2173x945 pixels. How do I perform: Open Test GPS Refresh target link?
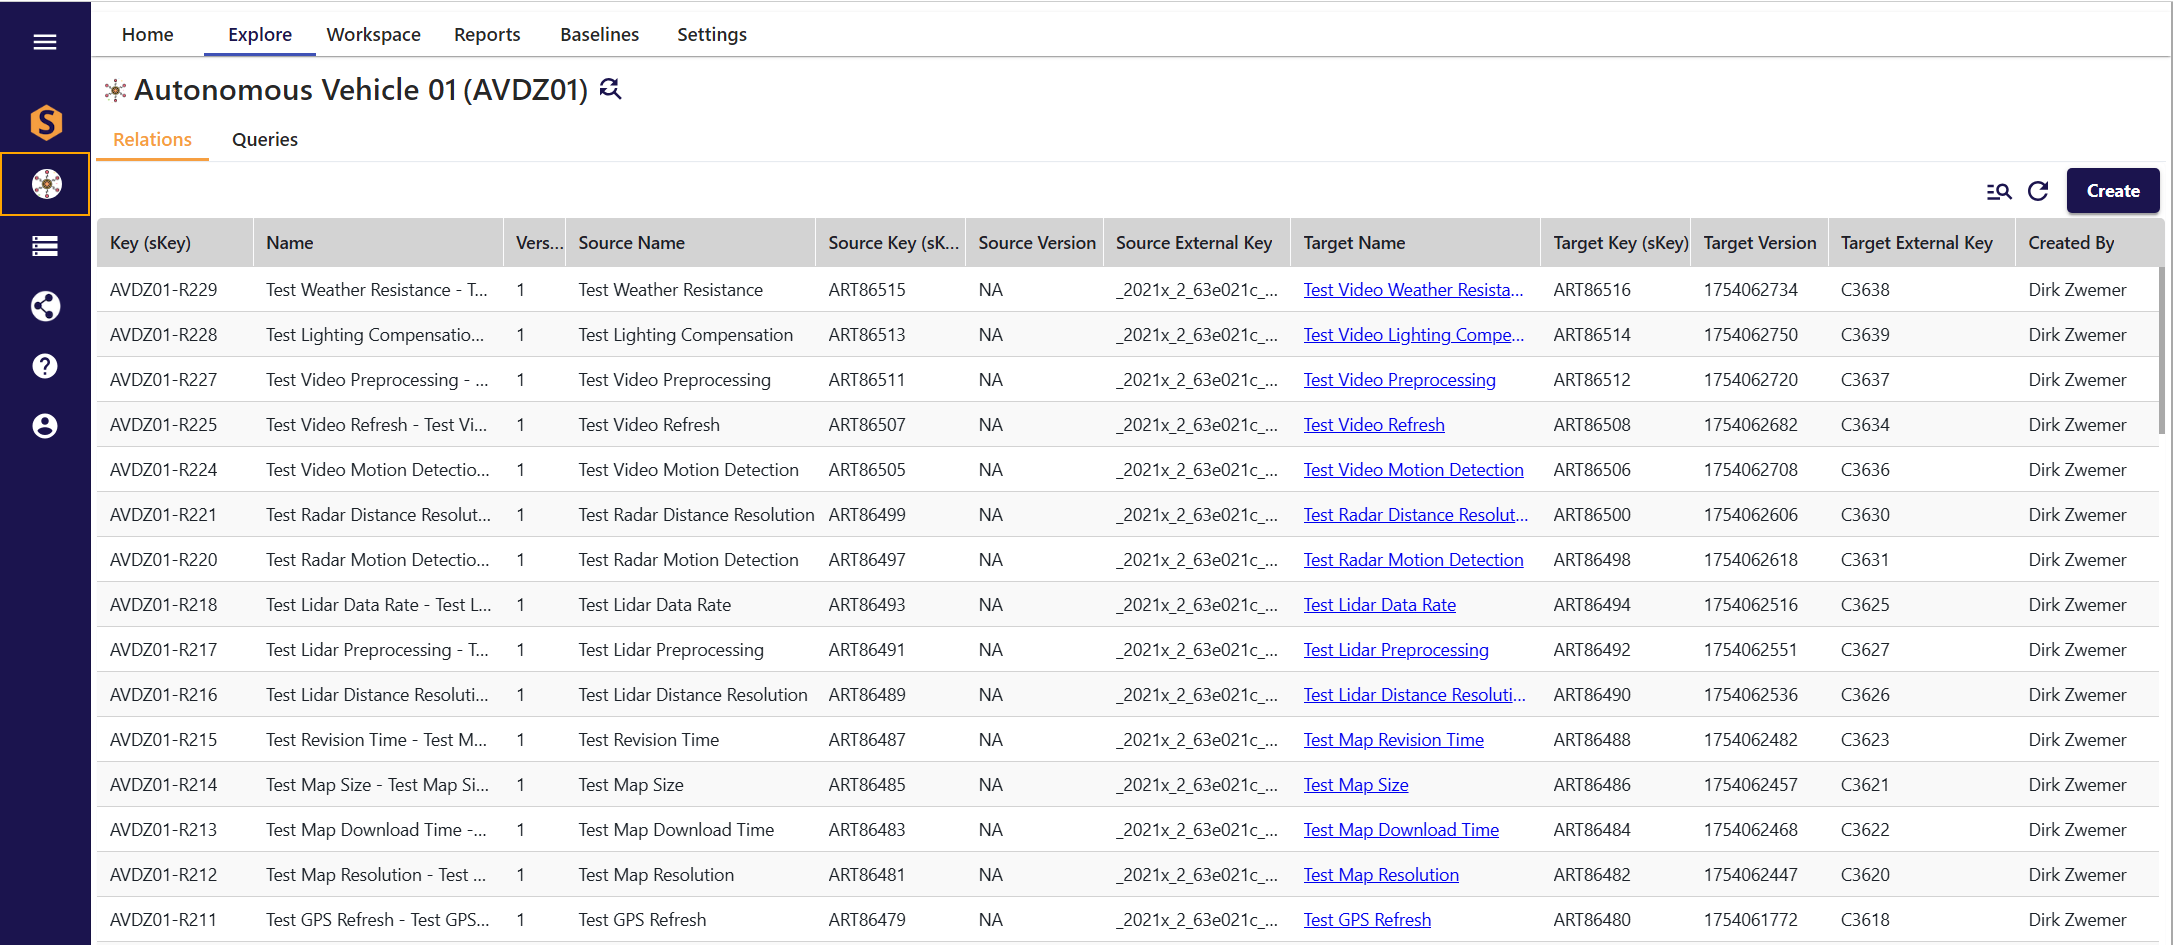[x=1367, y=920]
